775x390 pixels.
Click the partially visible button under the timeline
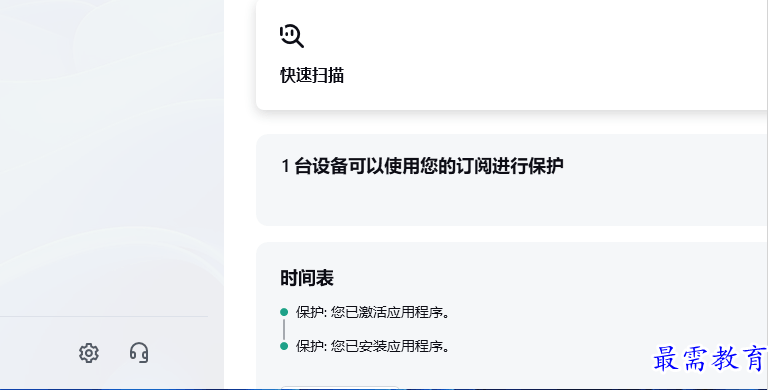(340, 387)
